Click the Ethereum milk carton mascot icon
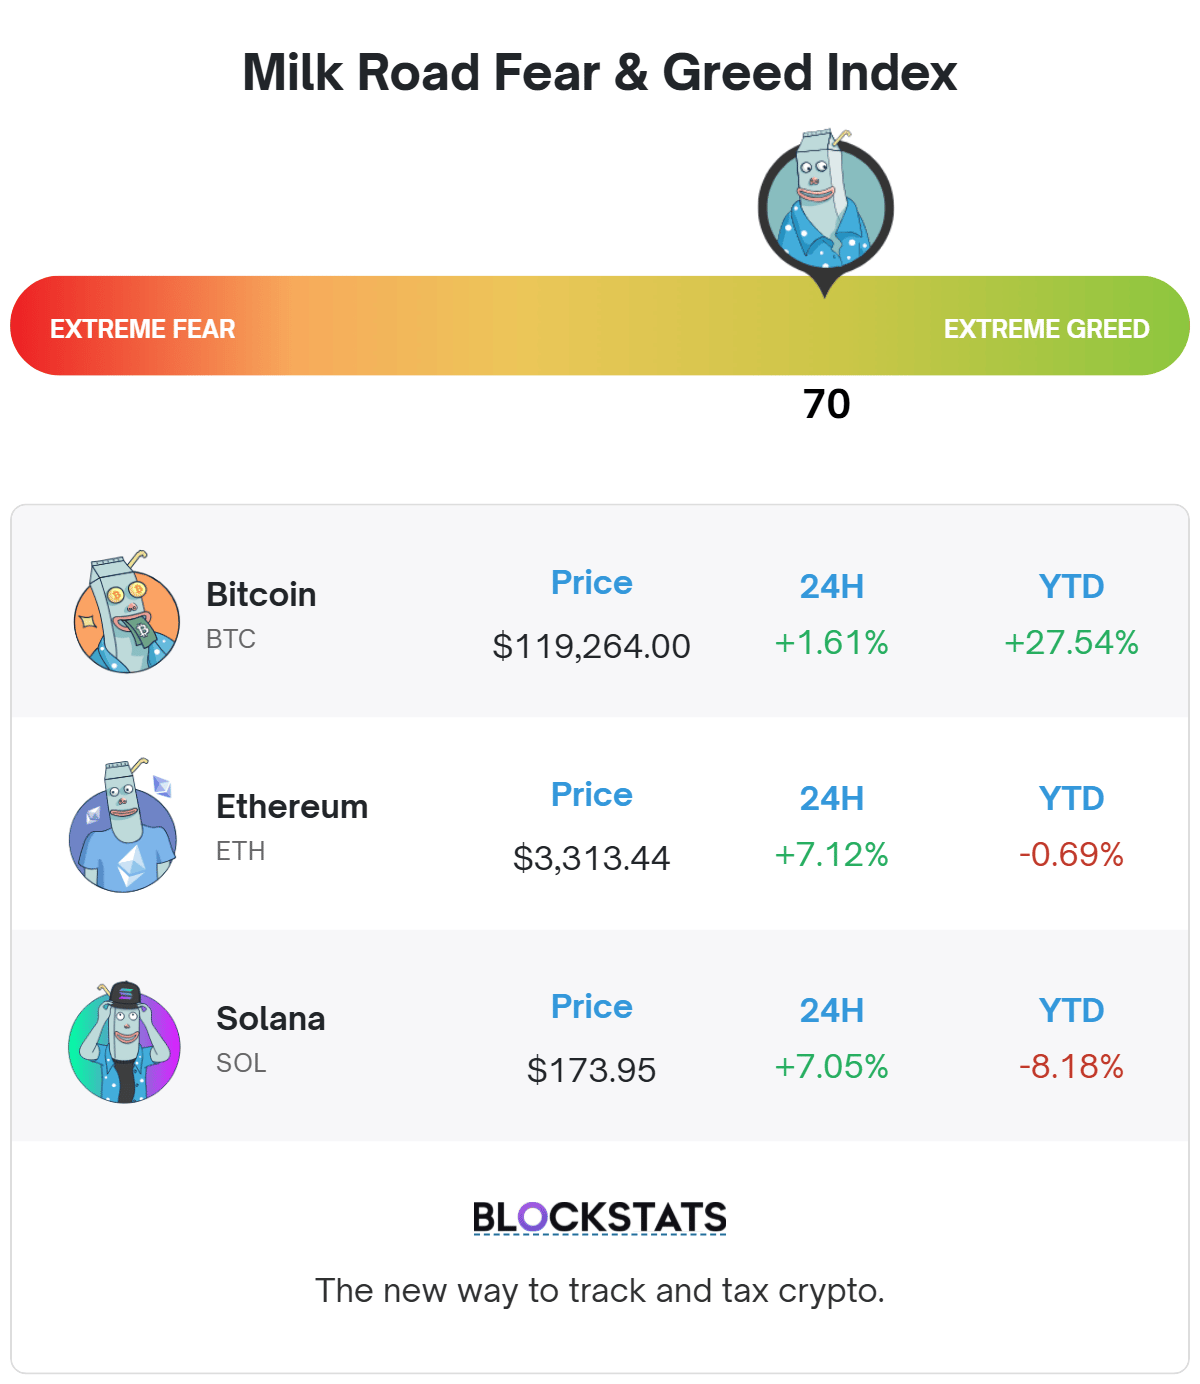Screen dimensions: 1200x1384 [123, 825]
